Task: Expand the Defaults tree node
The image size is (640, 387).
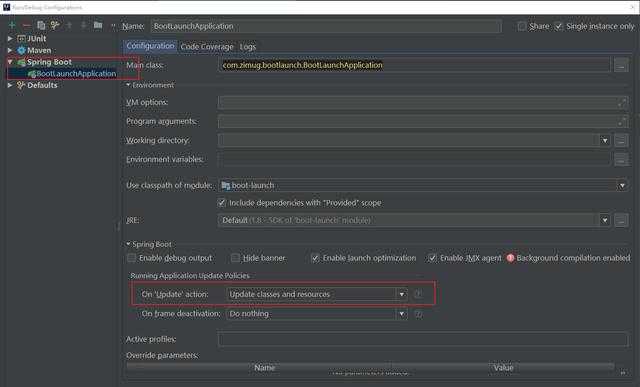Action: [10, 85]
